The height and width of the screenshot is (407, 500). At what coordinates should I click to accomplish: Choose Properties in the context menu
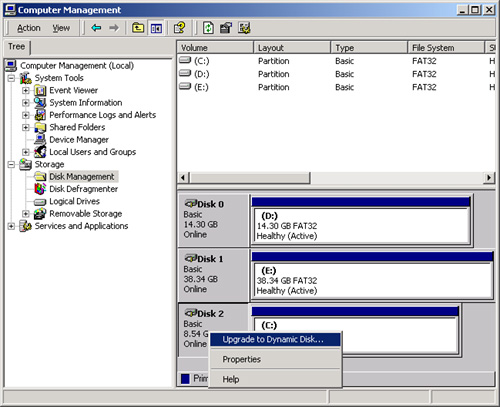(275, 359)
